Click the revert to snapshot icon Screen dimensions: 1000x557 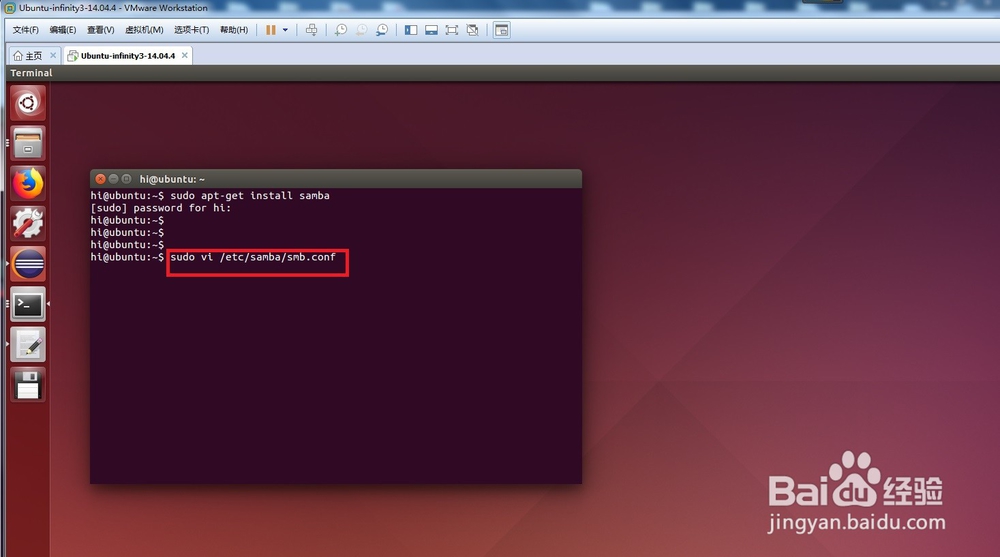click(x=362, y=30)
